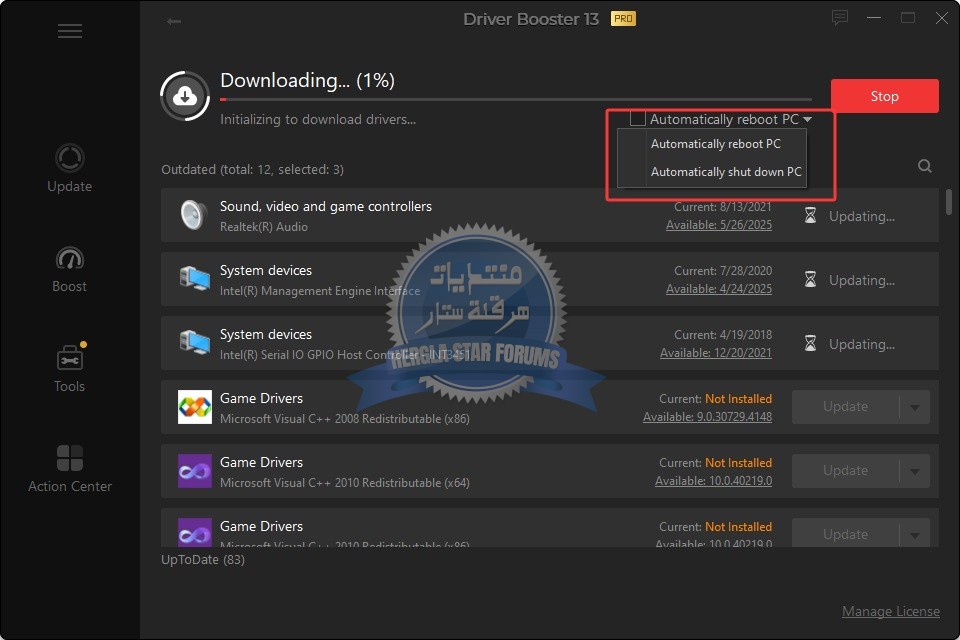Open the Update section icon
Viewport: 960px width, 640px height.
(x=70, y=158)
